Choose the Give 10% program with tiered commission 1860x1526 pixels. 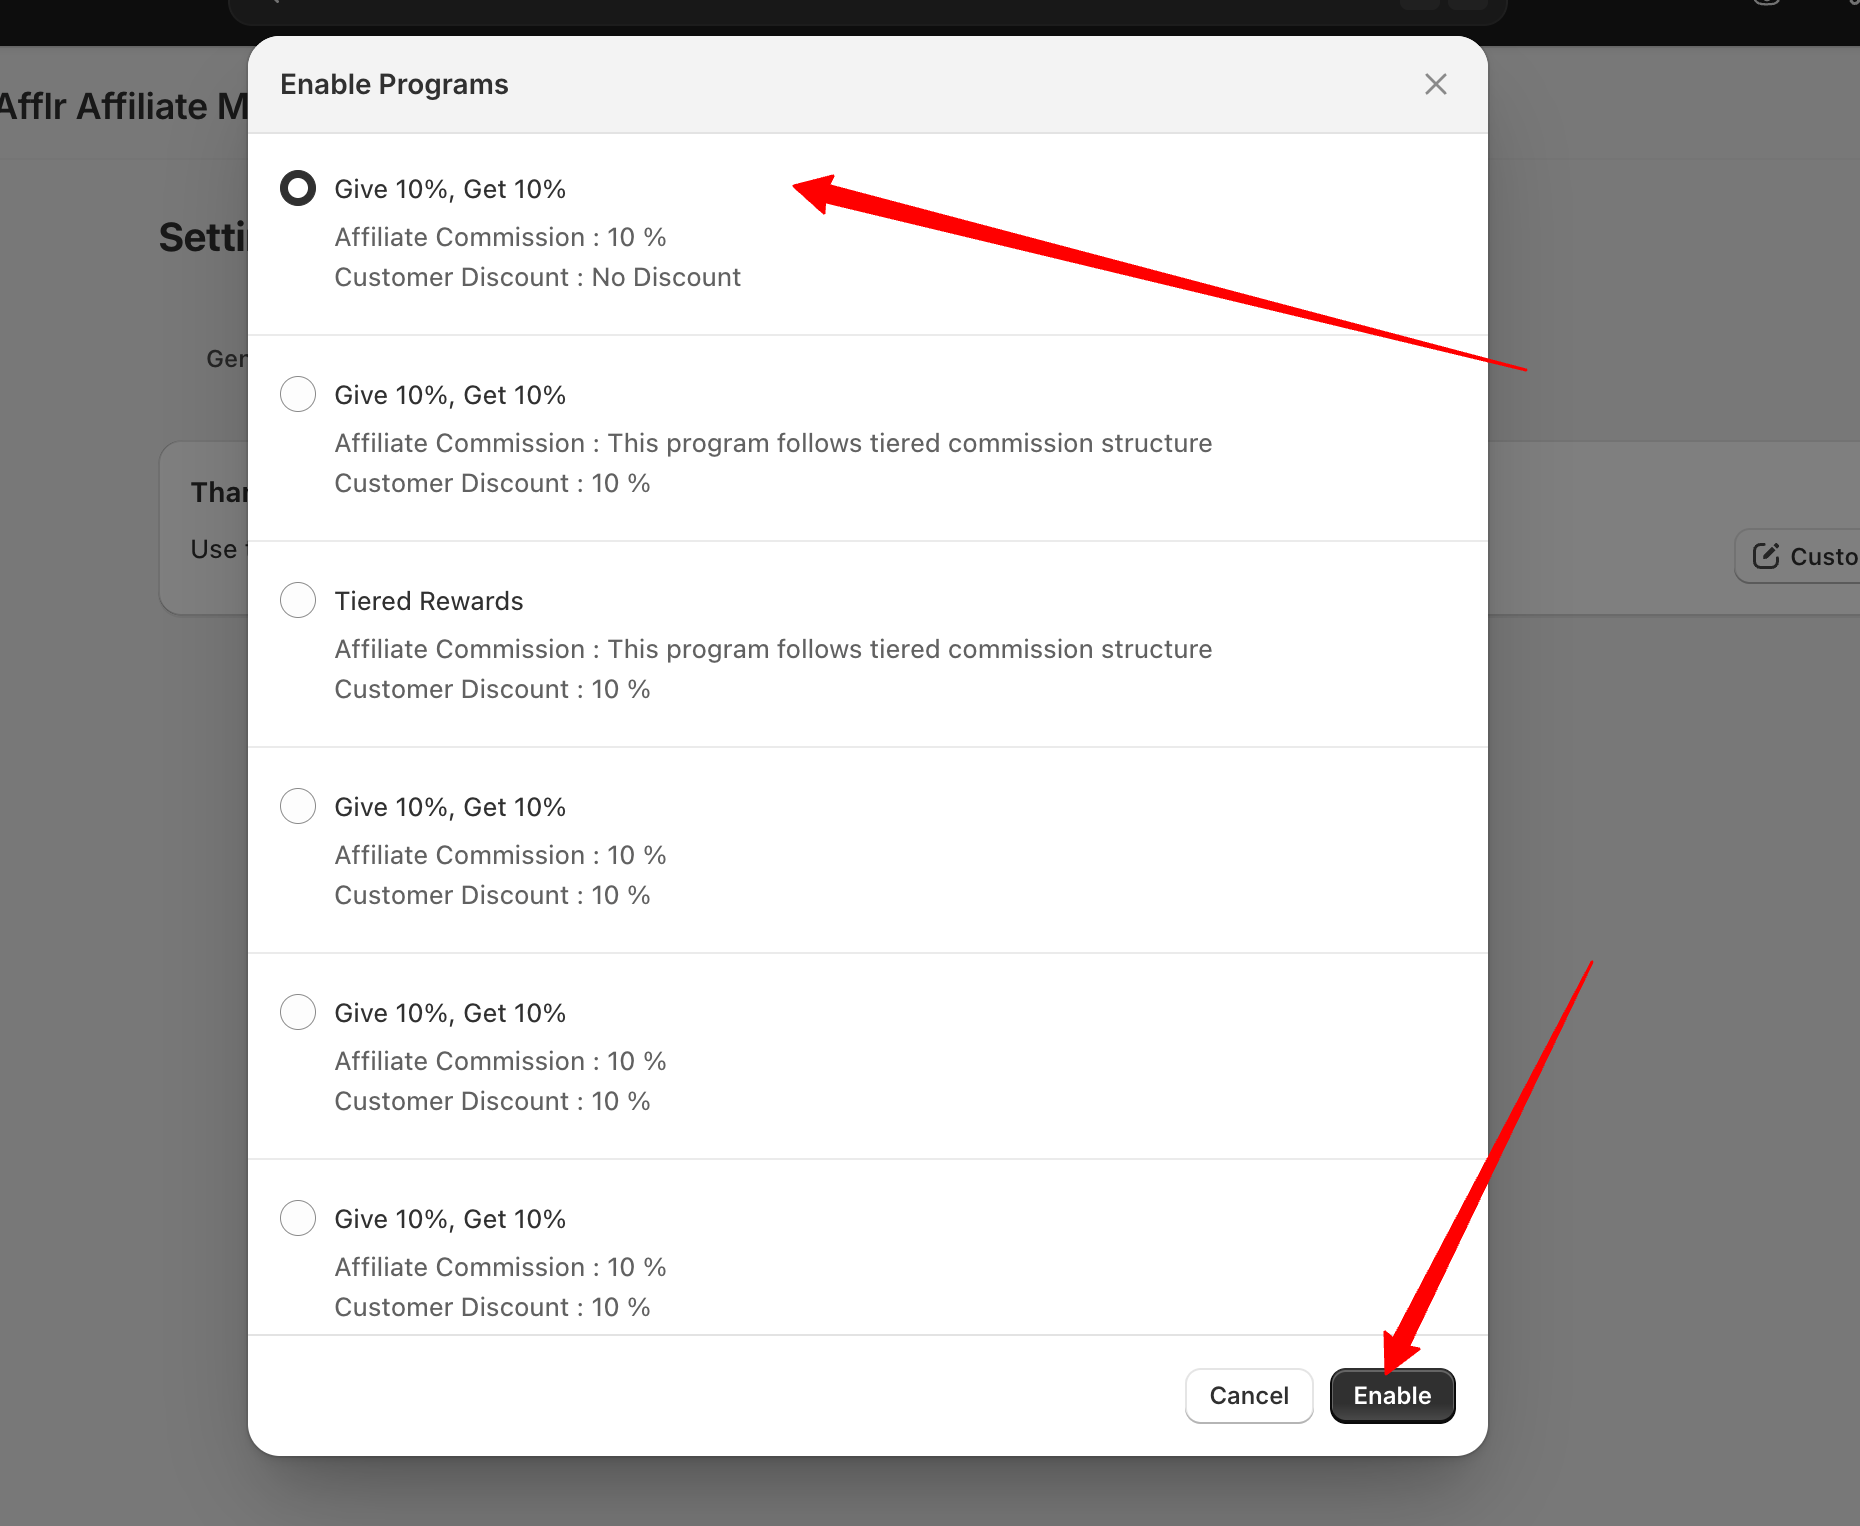click(x=298, y=395)
